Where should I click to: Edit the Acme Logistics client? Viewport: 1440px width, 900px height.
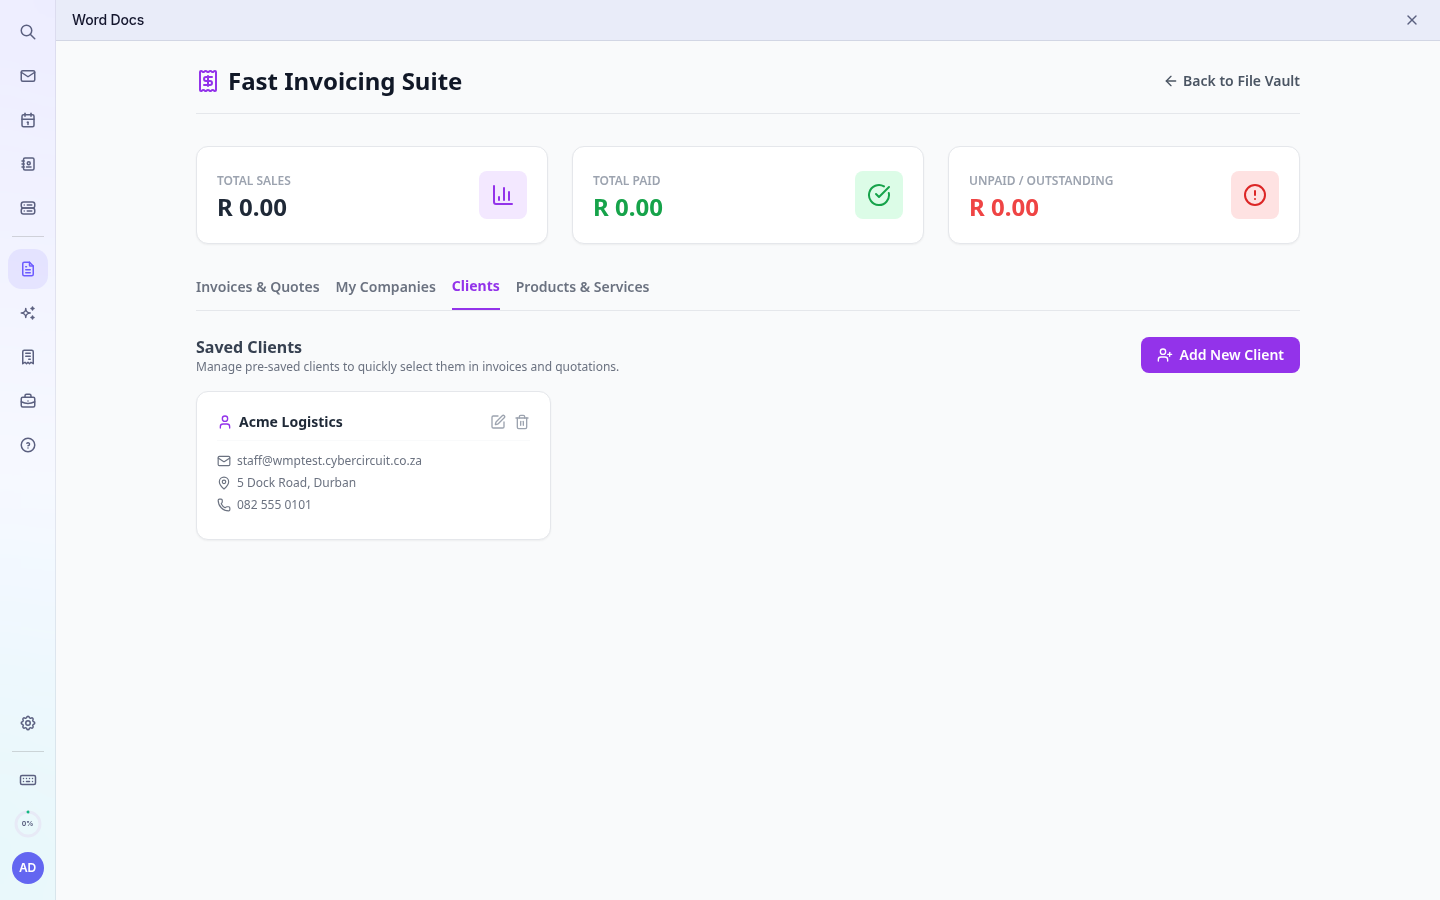click(x=498, y=422)
